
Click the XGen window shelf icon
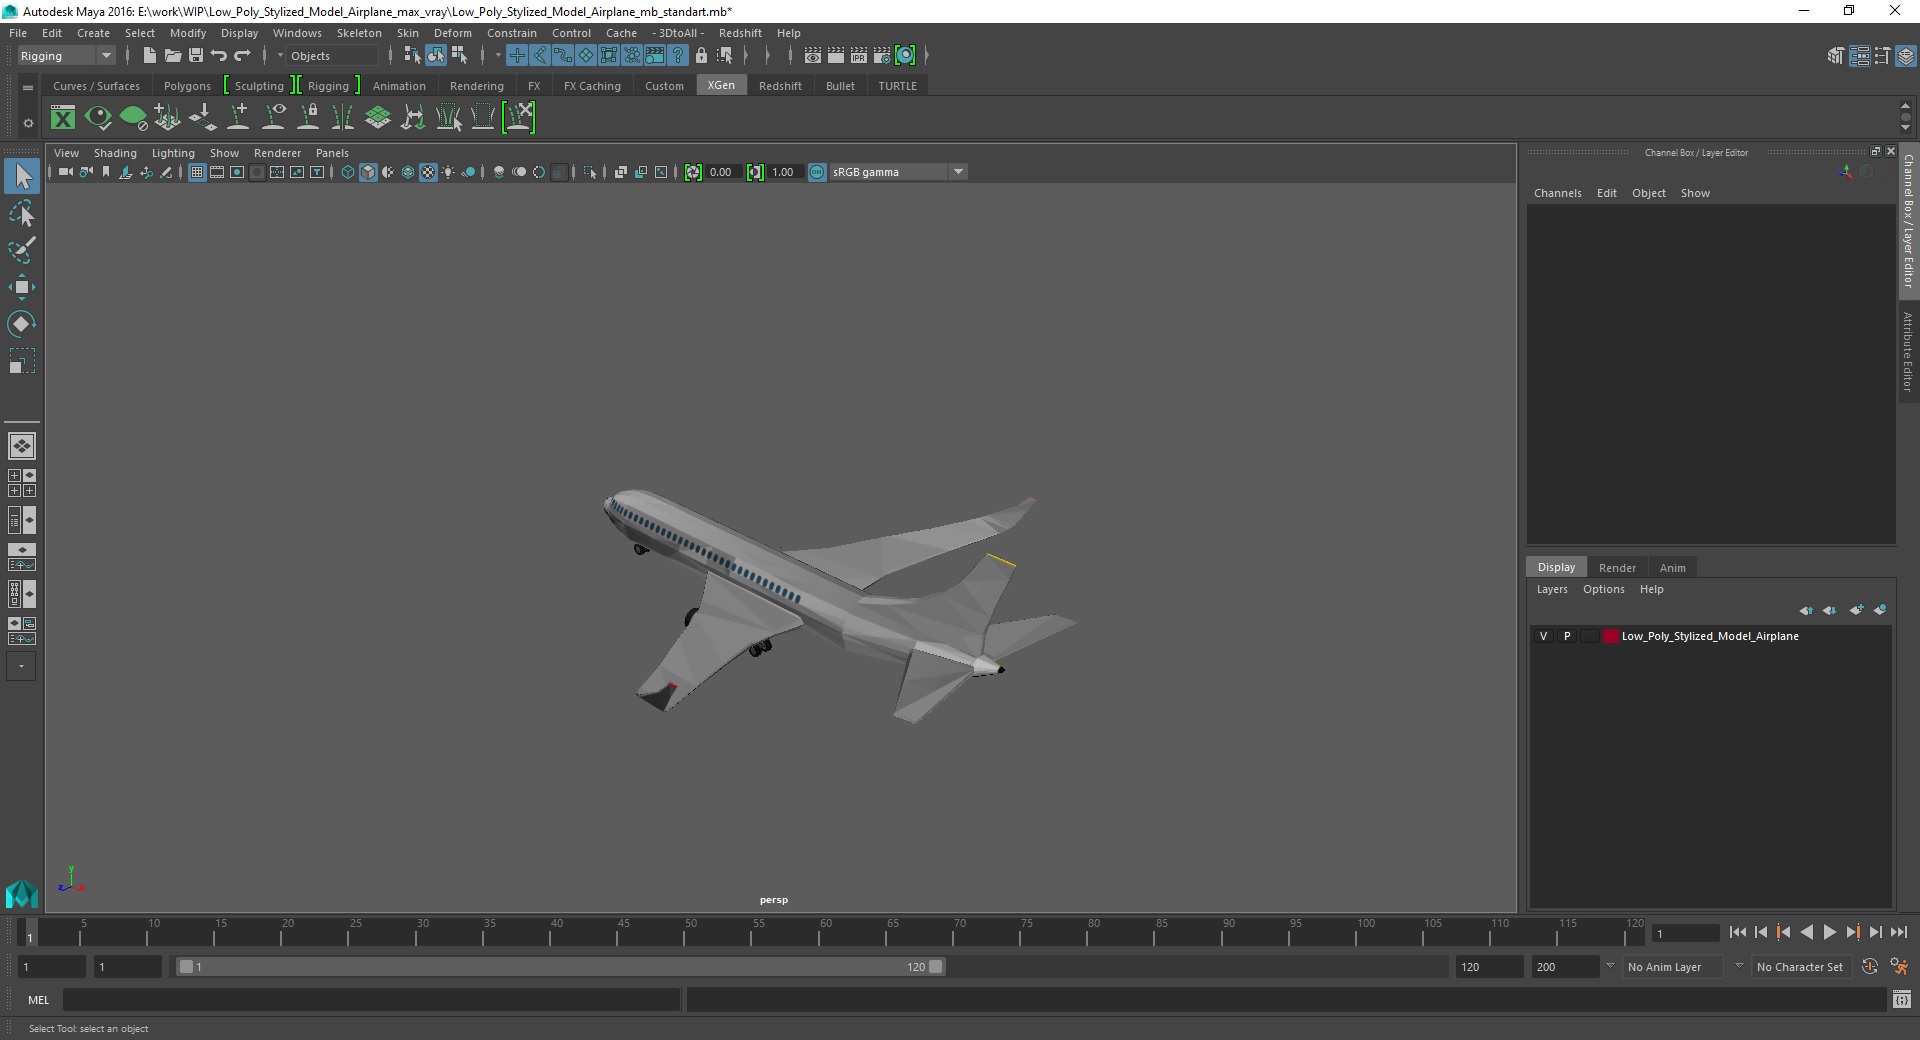click(x=63, y=118)
